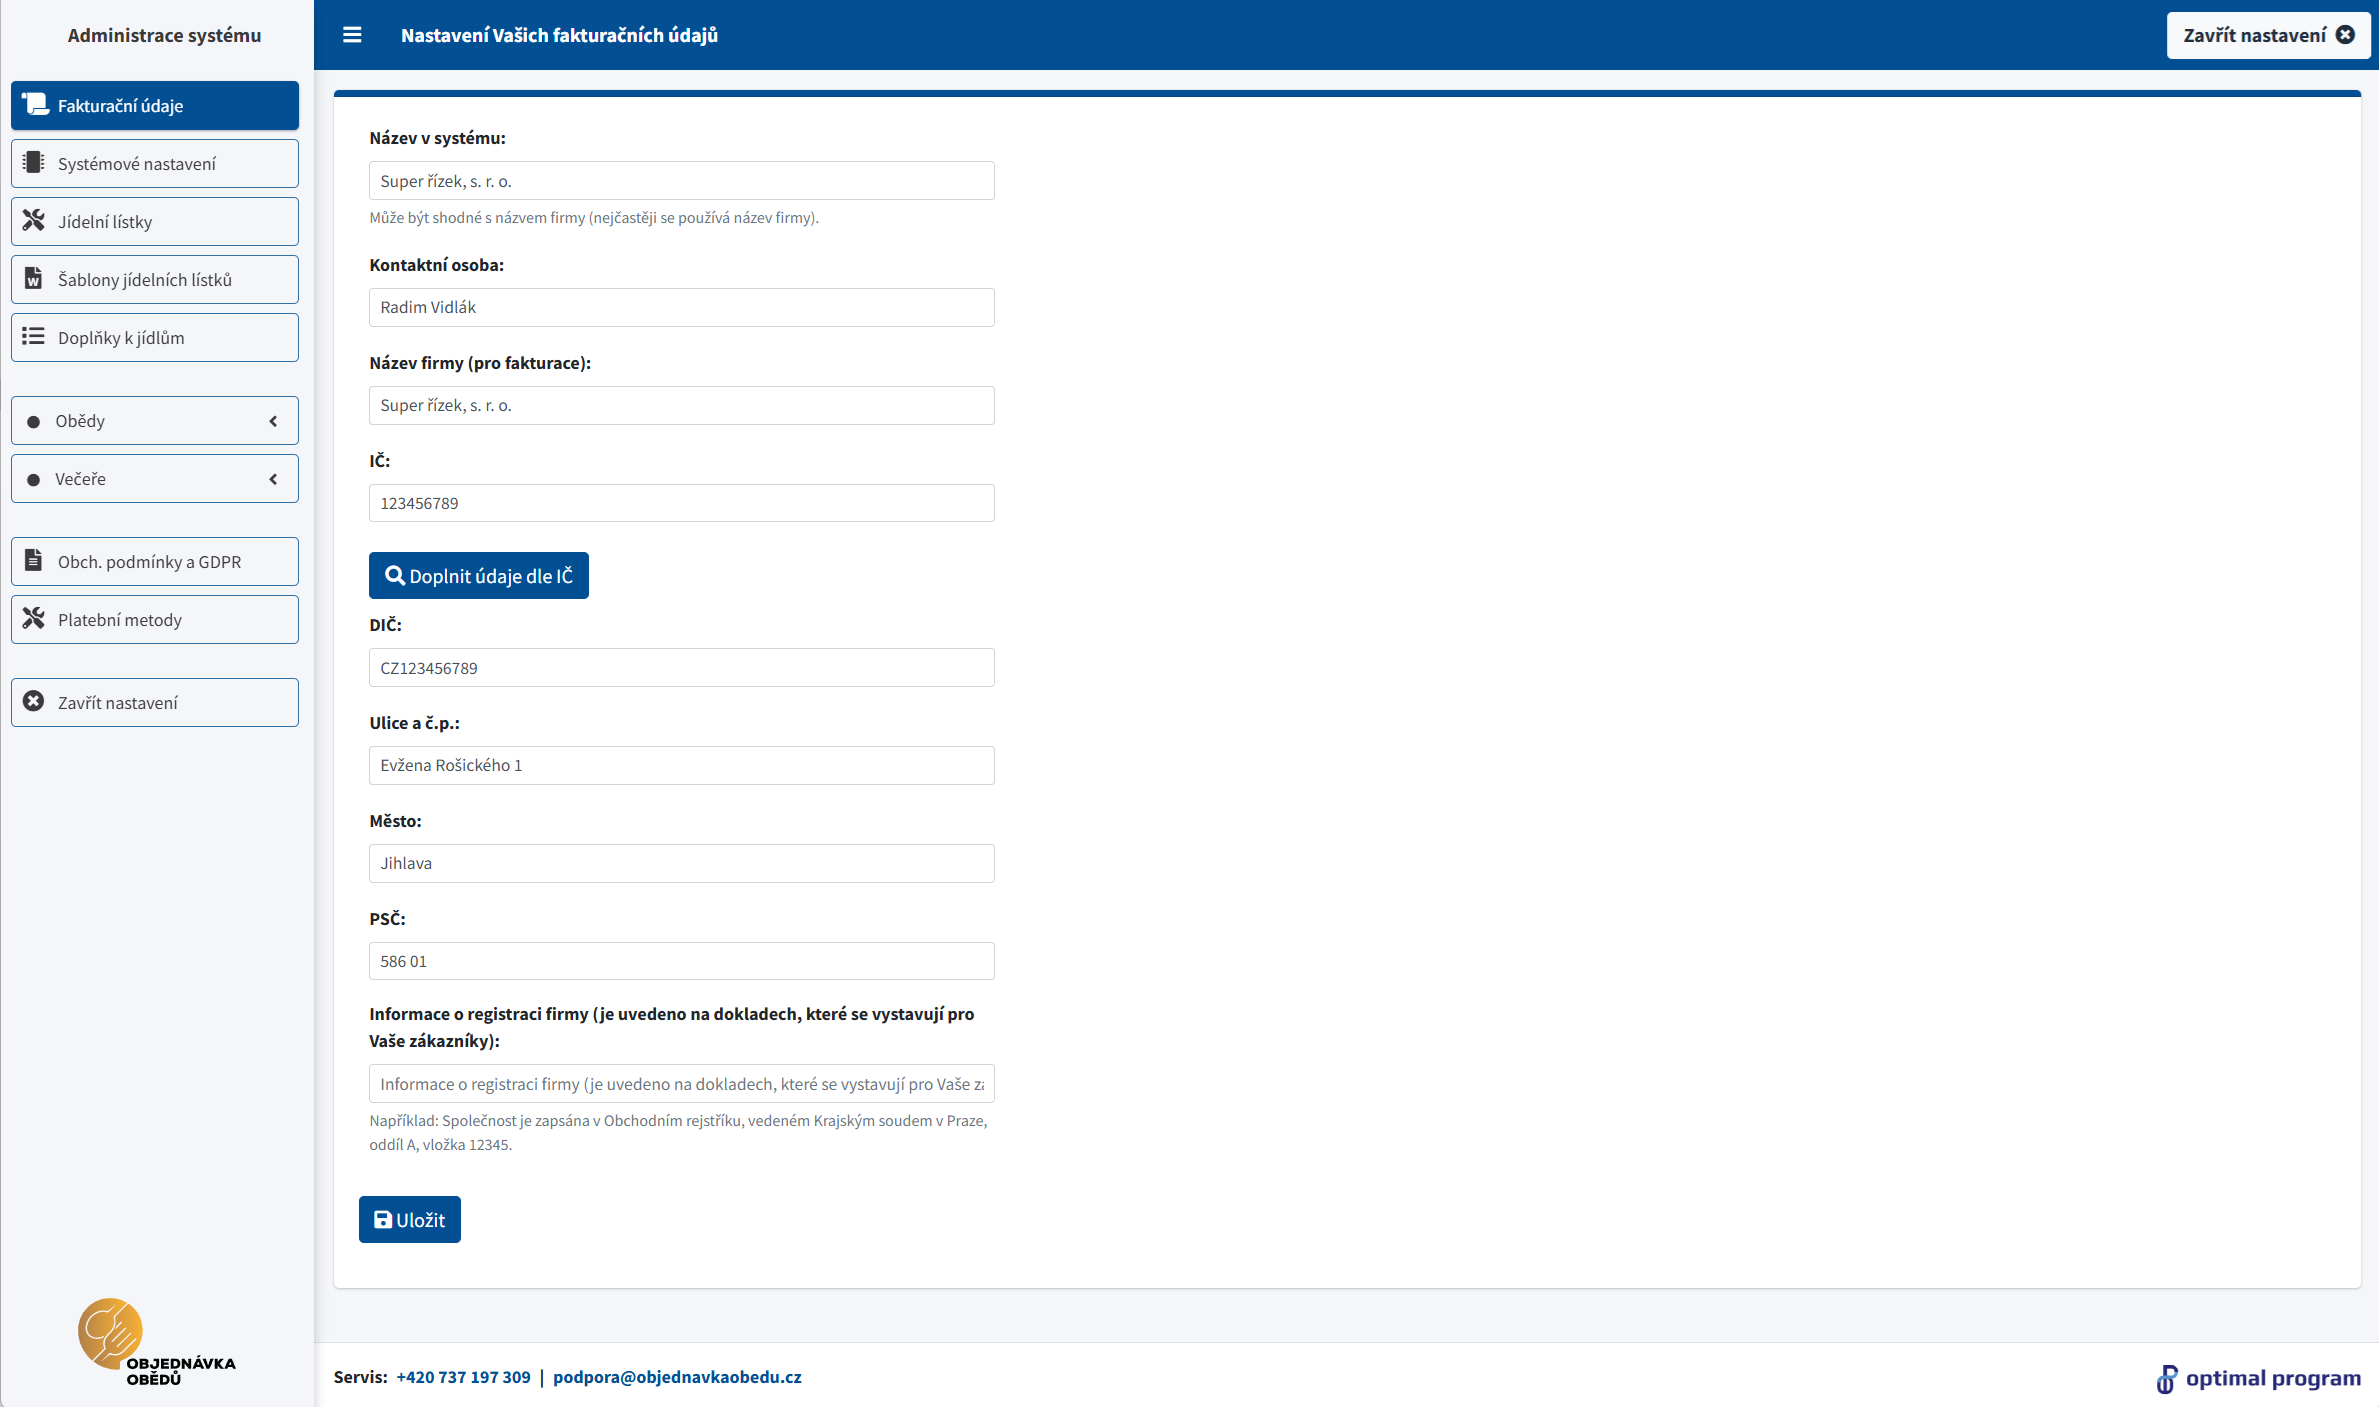2379x1407 pixels.
Task: Click the support phone number link
Action: [463, 1377]
